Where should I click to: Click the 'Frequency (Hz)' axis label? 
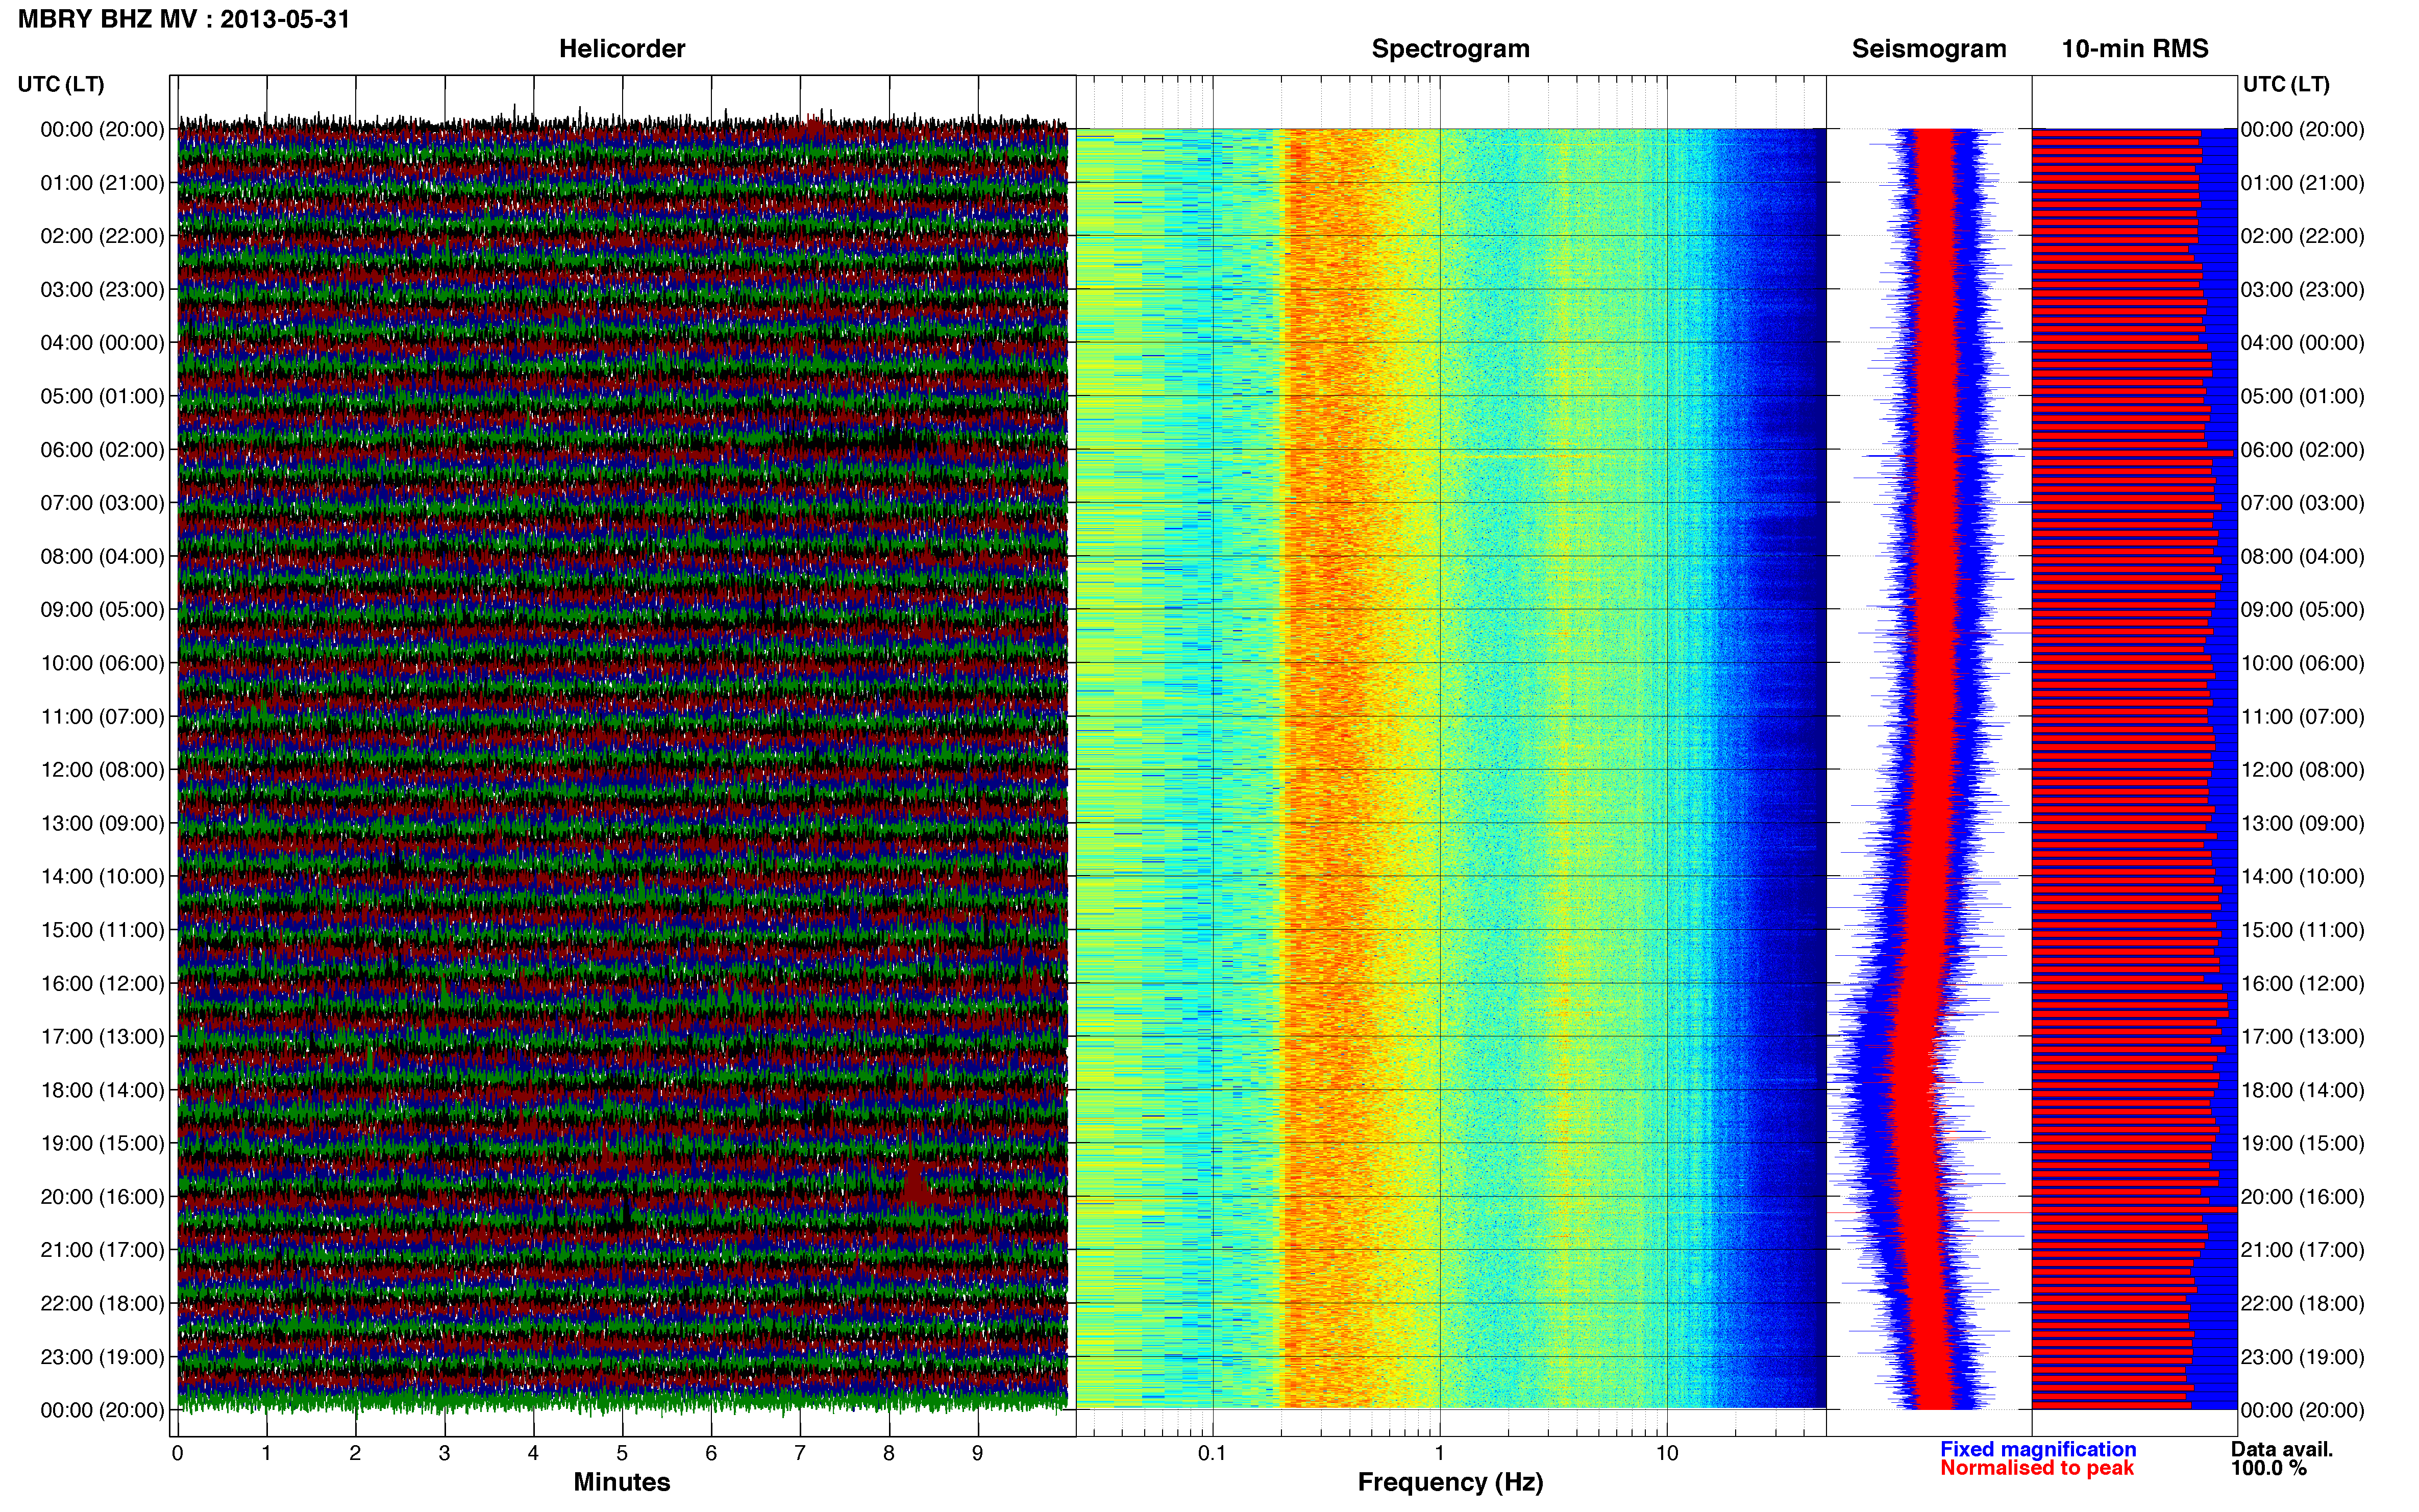(x=1450, y=1482)
